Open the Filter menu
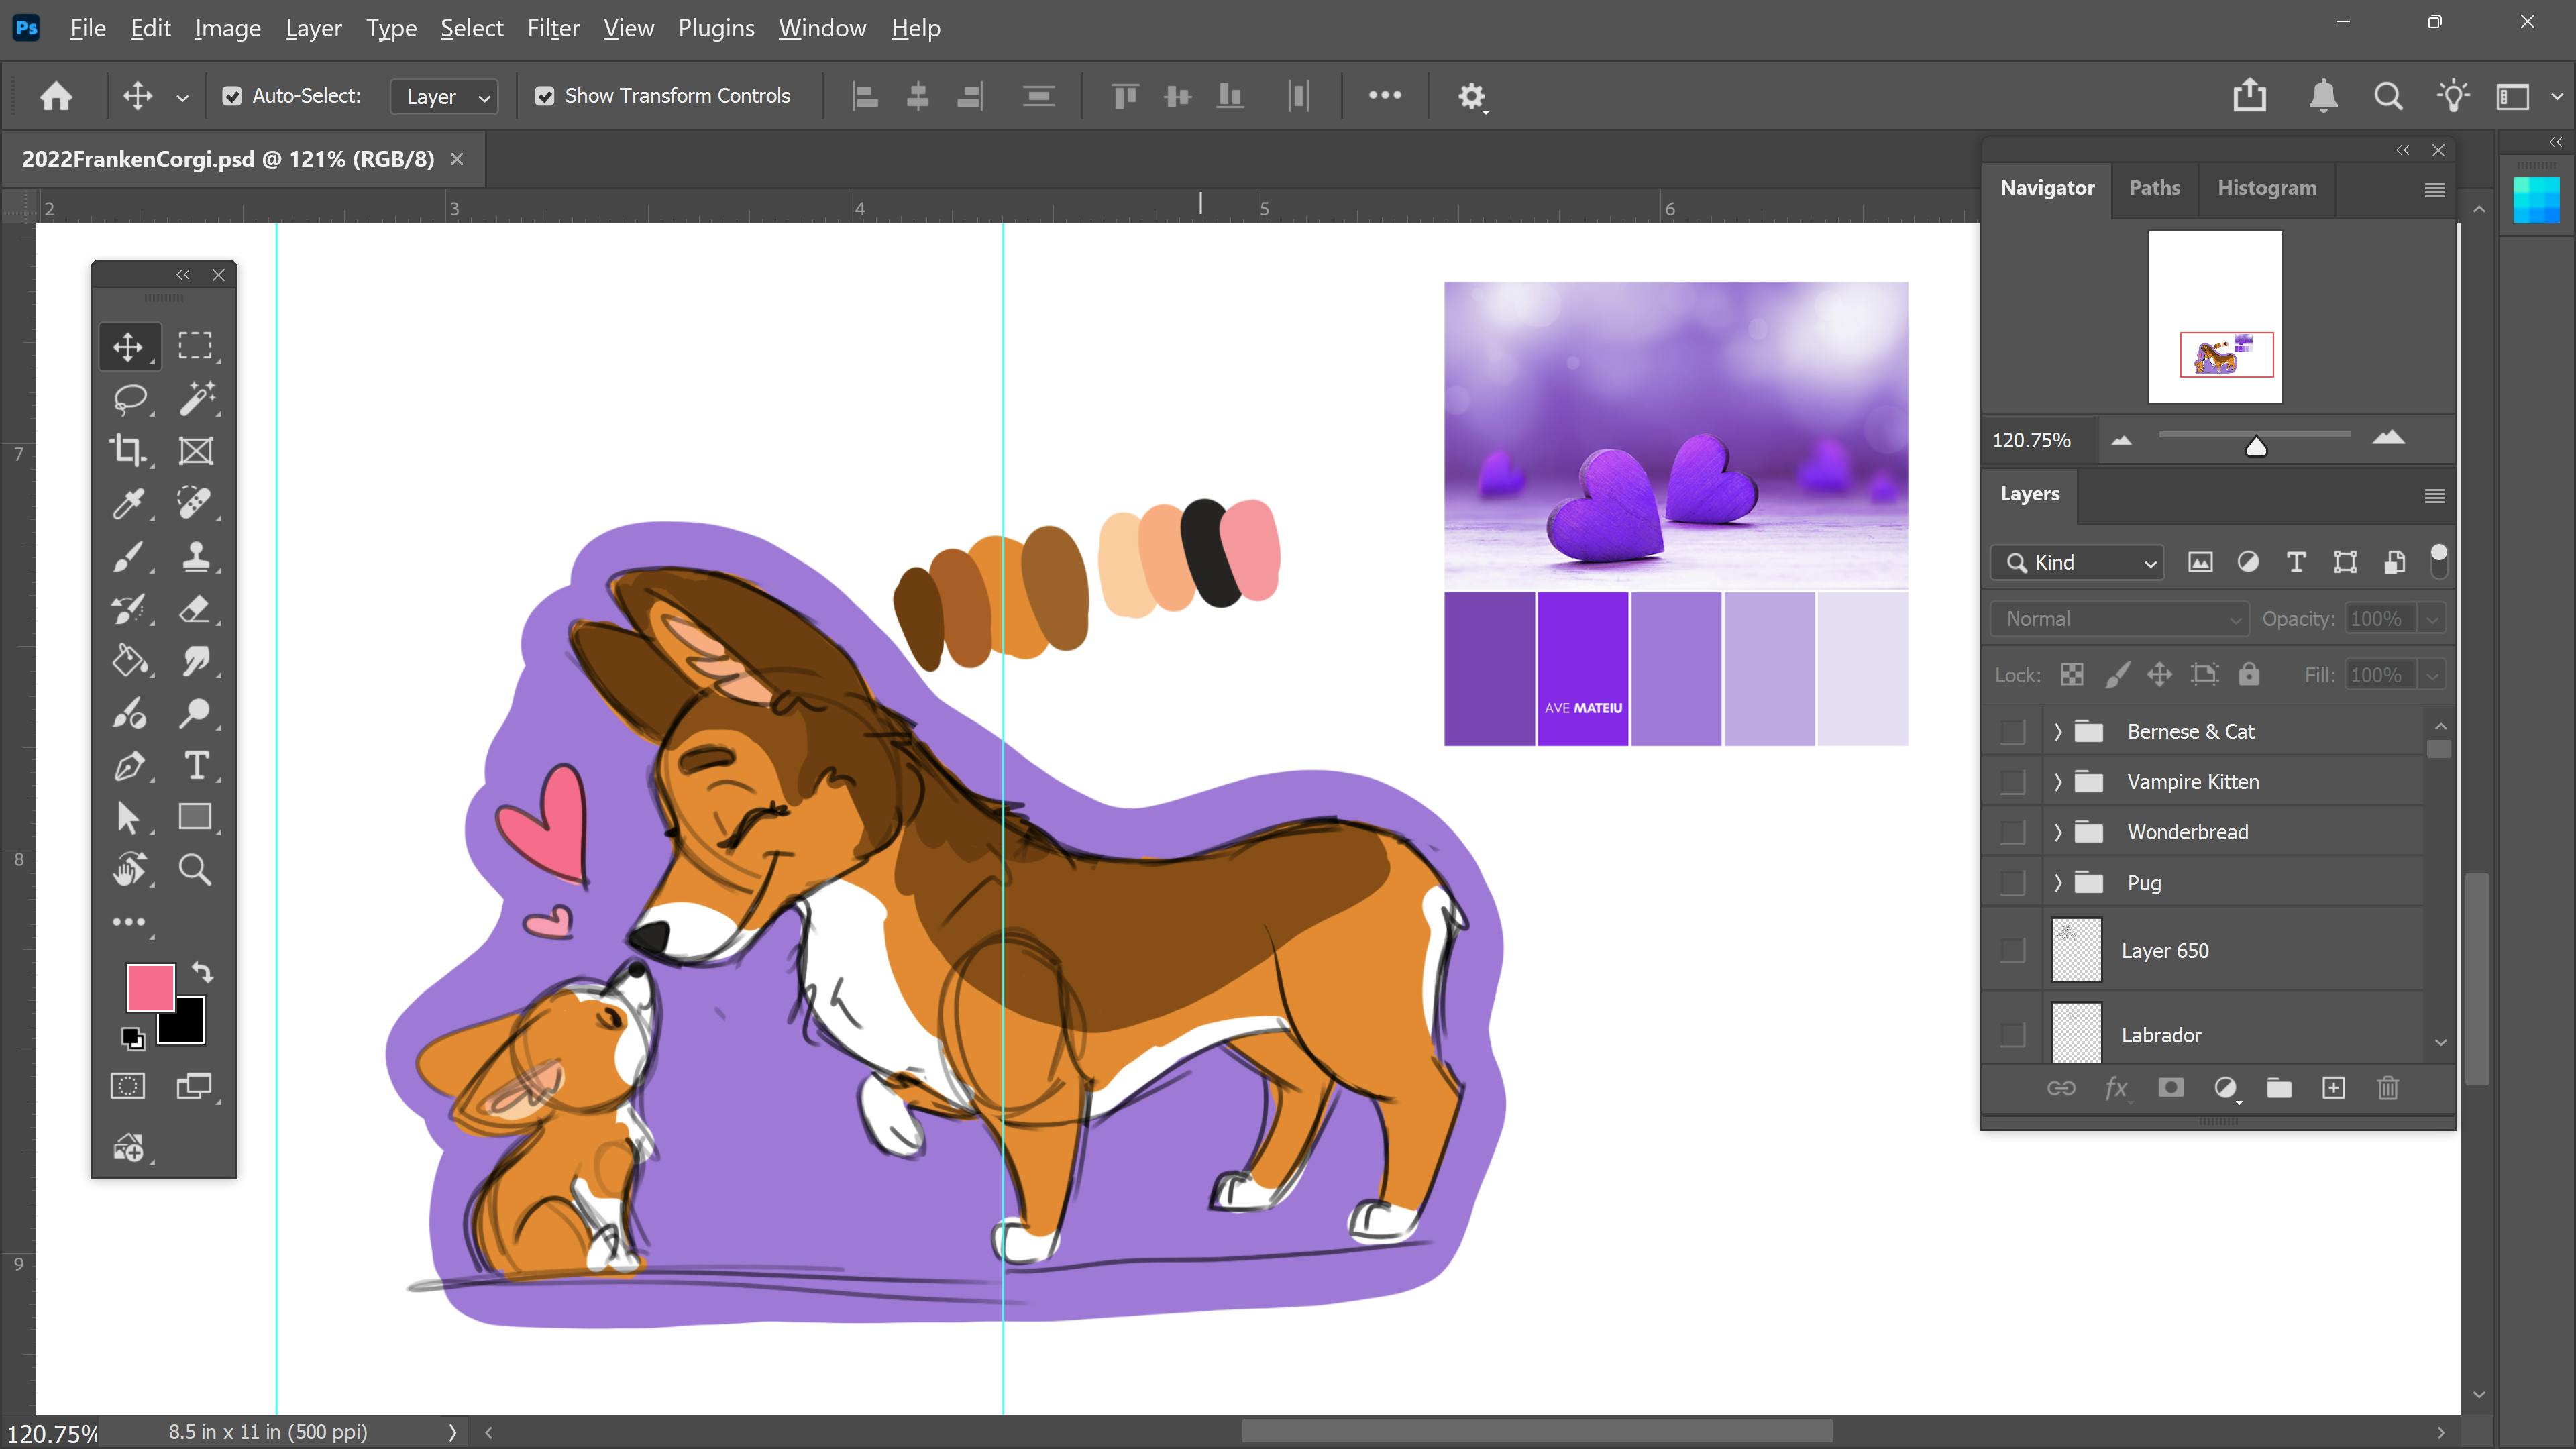This screenshot has width=2576, height=1449. tap(553, 28)
